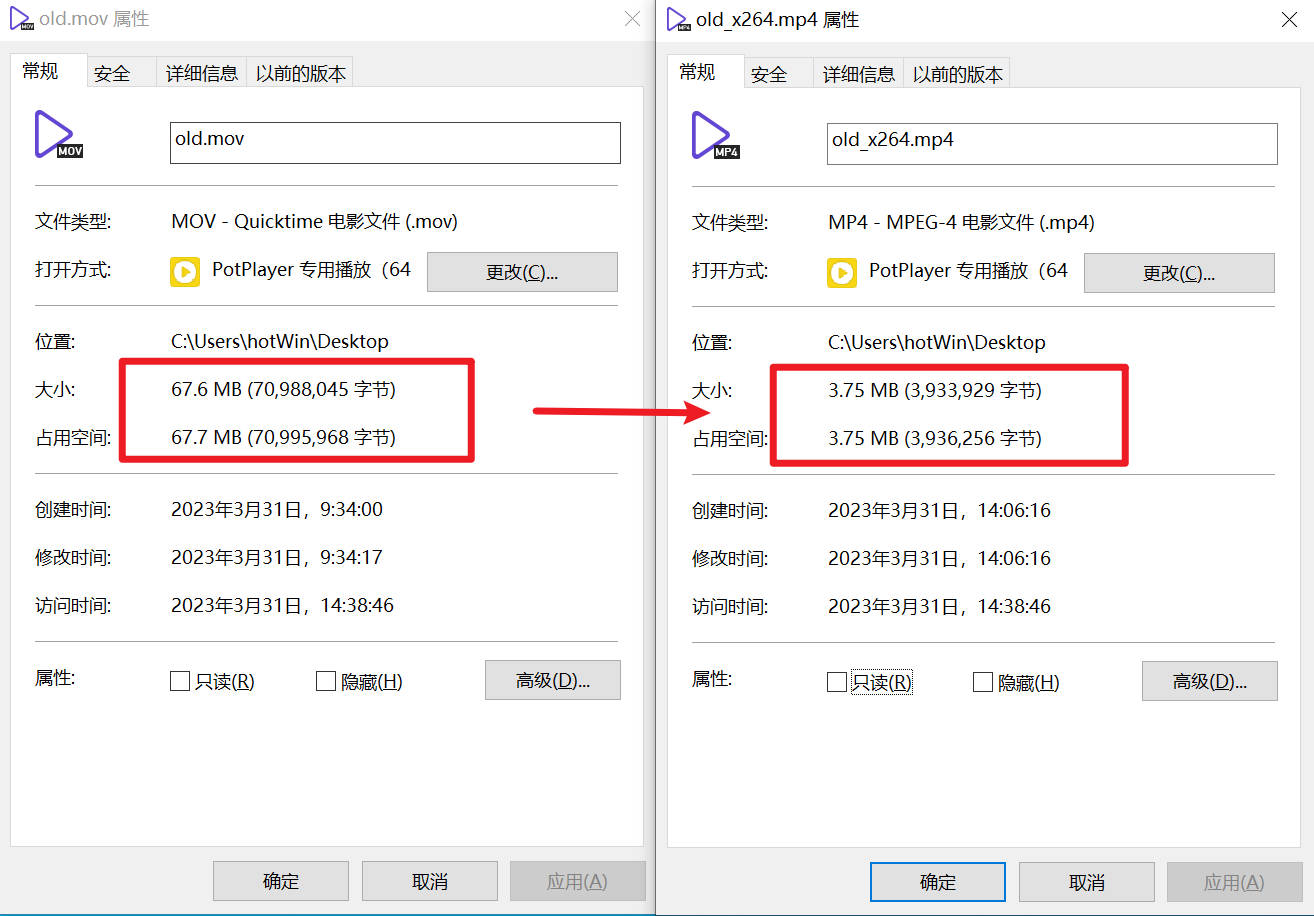Image resolution: width=1314 pixels, height=916 pixels.
Task: Click the old_x264.mp4 MP4 file icon
Action: click(x=714, y=138)
